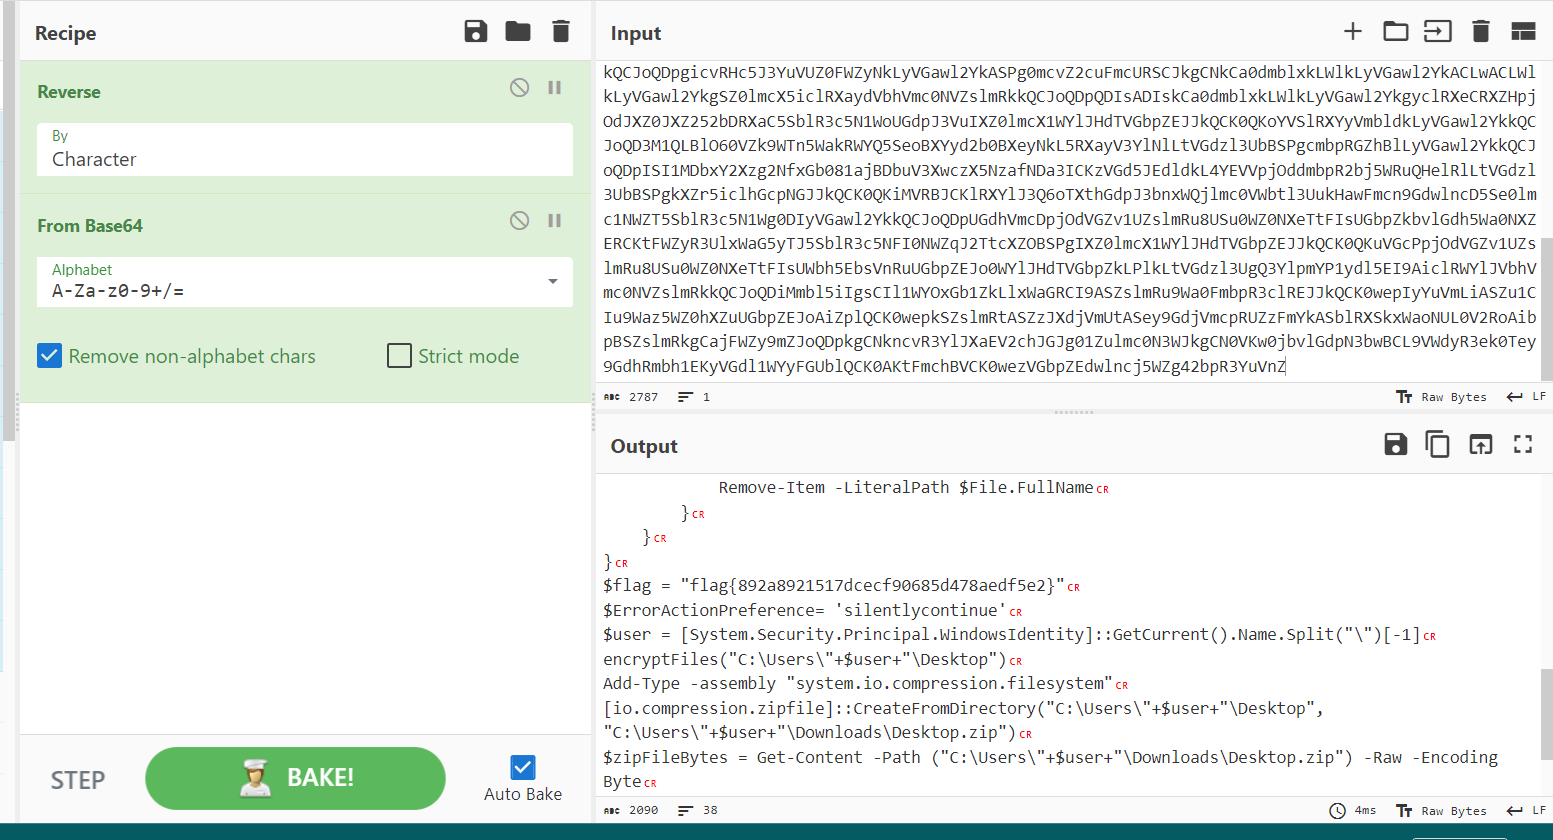
Task: Click the Reverse operation title
Action: click(x=69, y=92)
